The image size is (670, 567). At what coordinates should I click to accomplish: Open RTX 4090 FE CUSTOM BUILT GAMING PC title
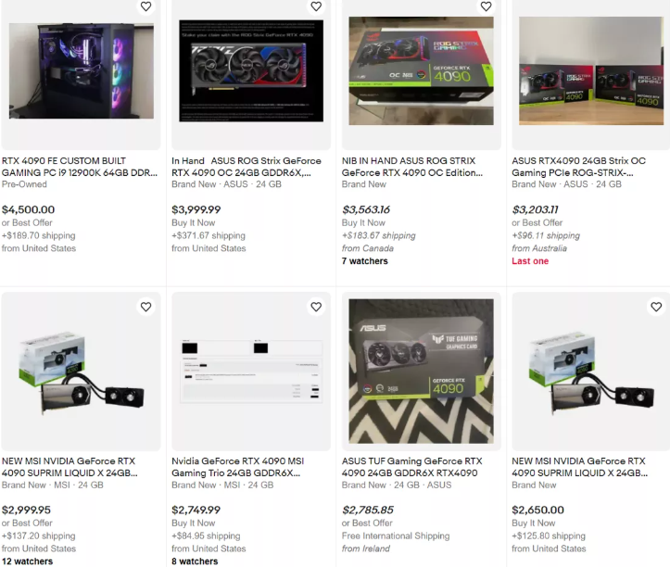point(79,167)
